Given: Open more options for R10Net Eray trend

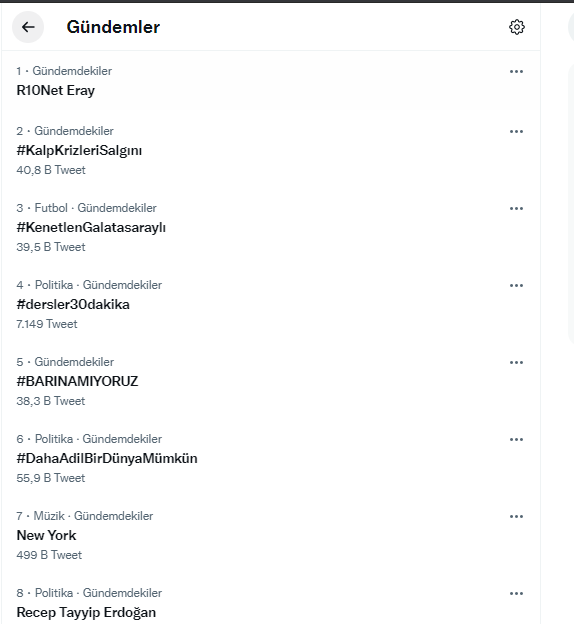Looking at the screenshot, I should (x=516, y=72).
